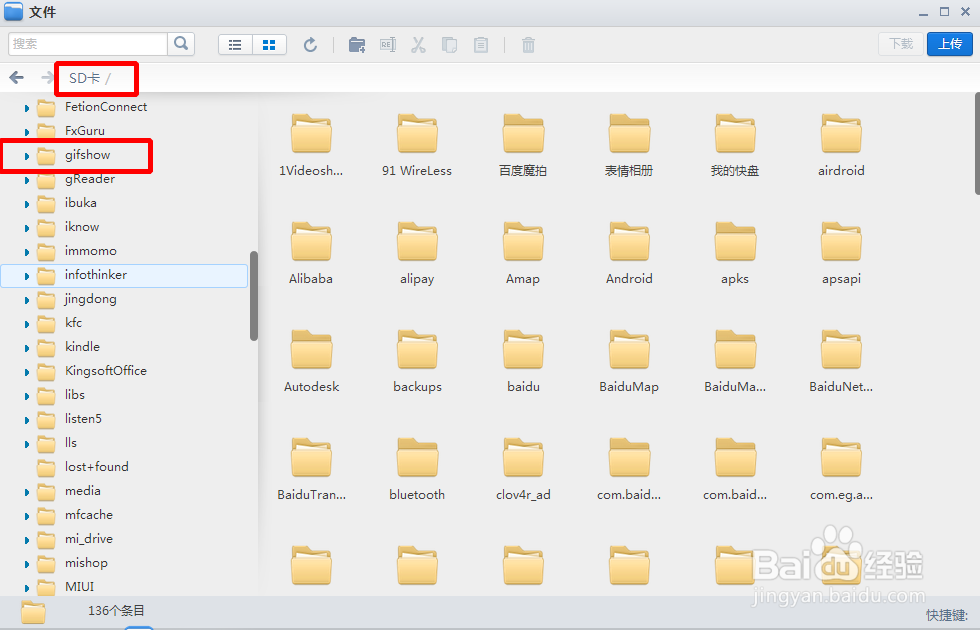Viewport: 980px width, 630px height.
Task: Open the backups folder icon
Action: pos(417,349)
